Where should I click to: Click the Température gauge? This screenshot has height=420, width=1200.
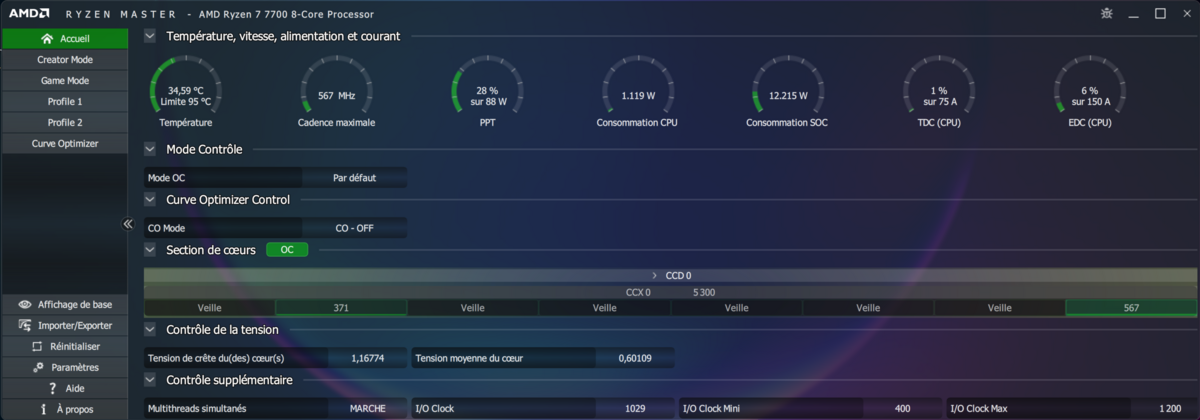(185, 92)
